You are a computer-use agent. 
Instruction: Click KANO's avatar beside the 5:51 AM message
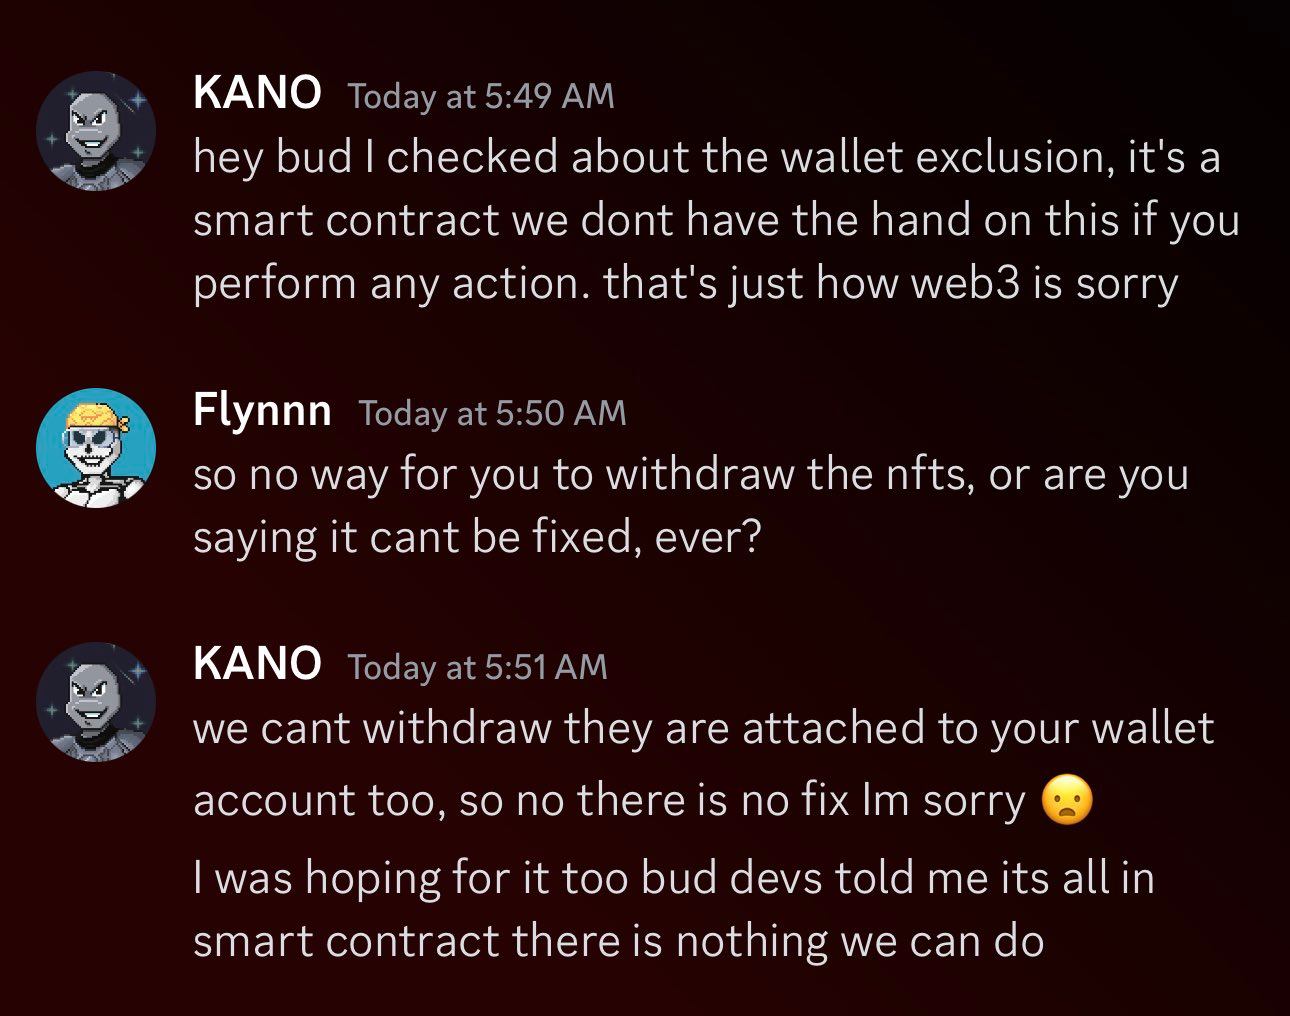(96, 702)
